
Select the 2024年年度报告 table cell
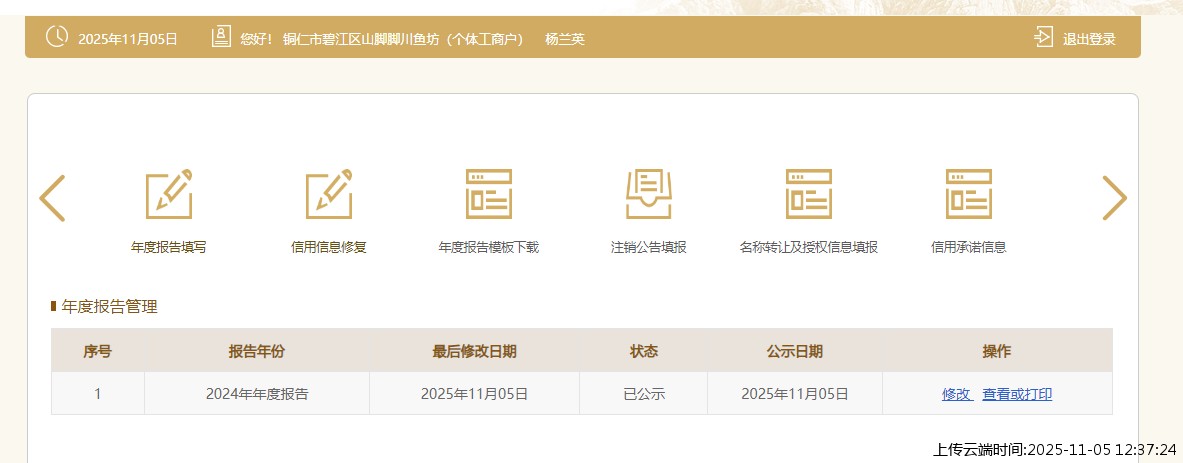coord(257,394)
